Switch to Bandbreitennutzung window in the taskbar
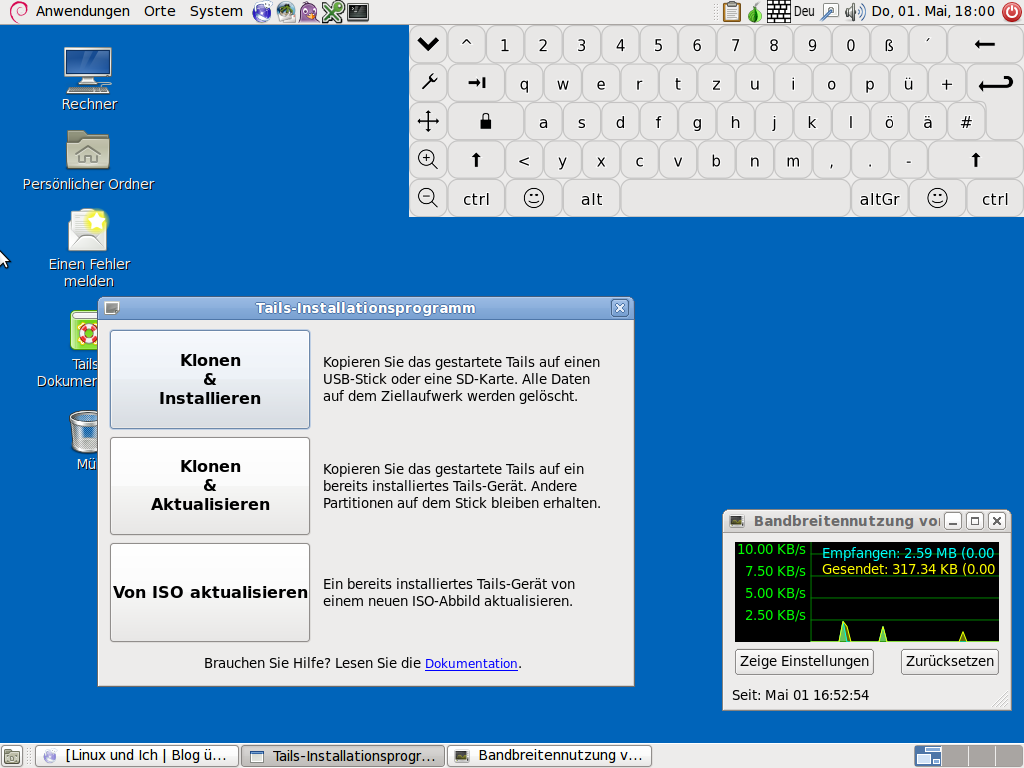Screen dimensions: 1024x768 point(549,756)
